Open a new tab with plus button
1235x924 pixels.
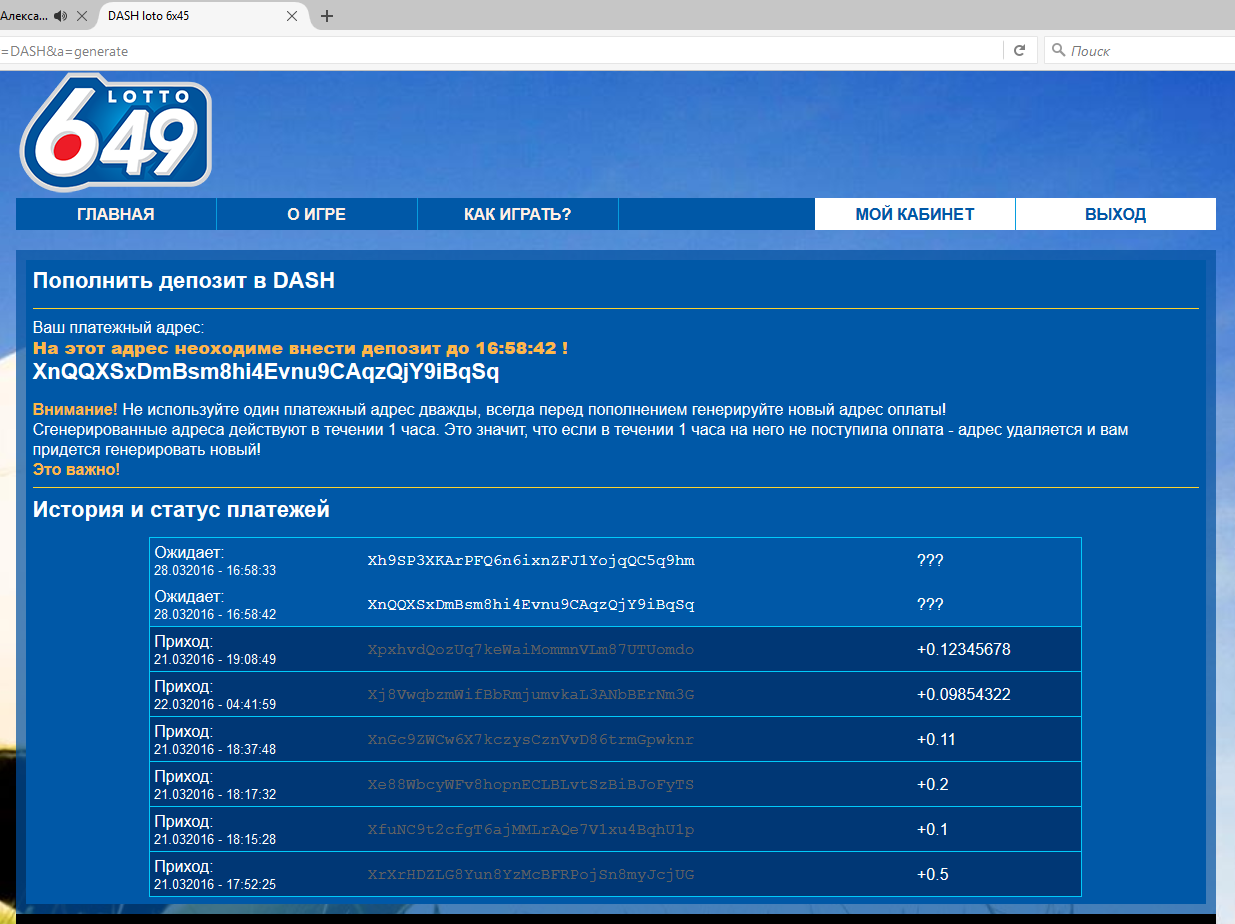pyautogui.click(x=327, y=16)
